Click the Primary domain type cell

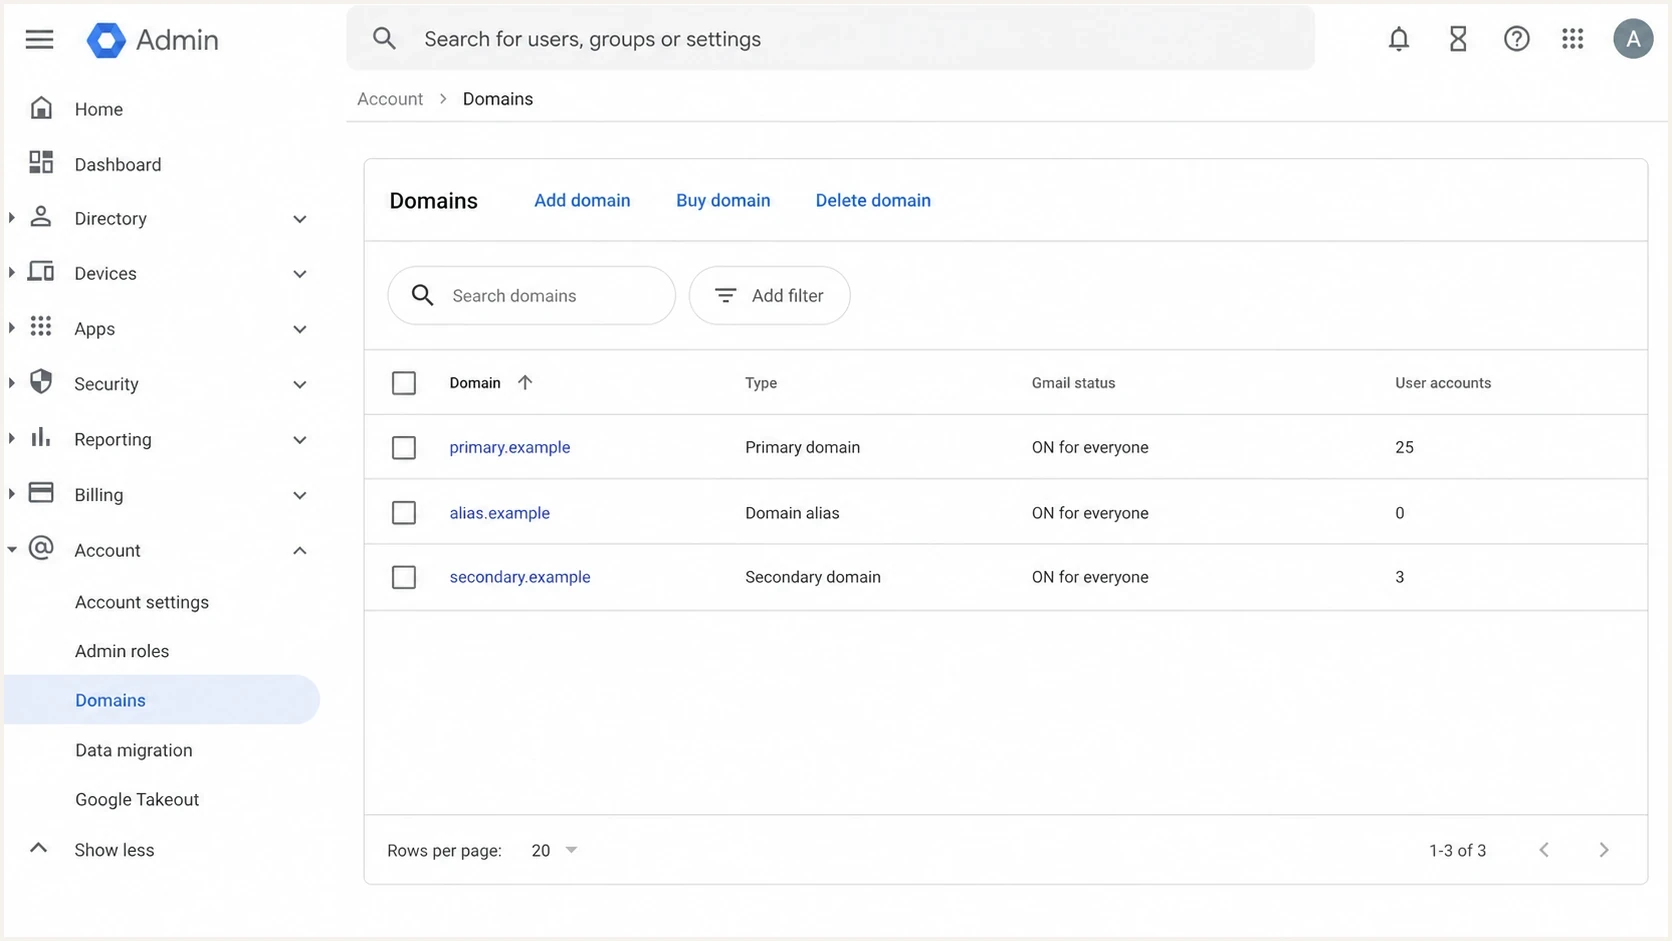click(x=802, y=447)
